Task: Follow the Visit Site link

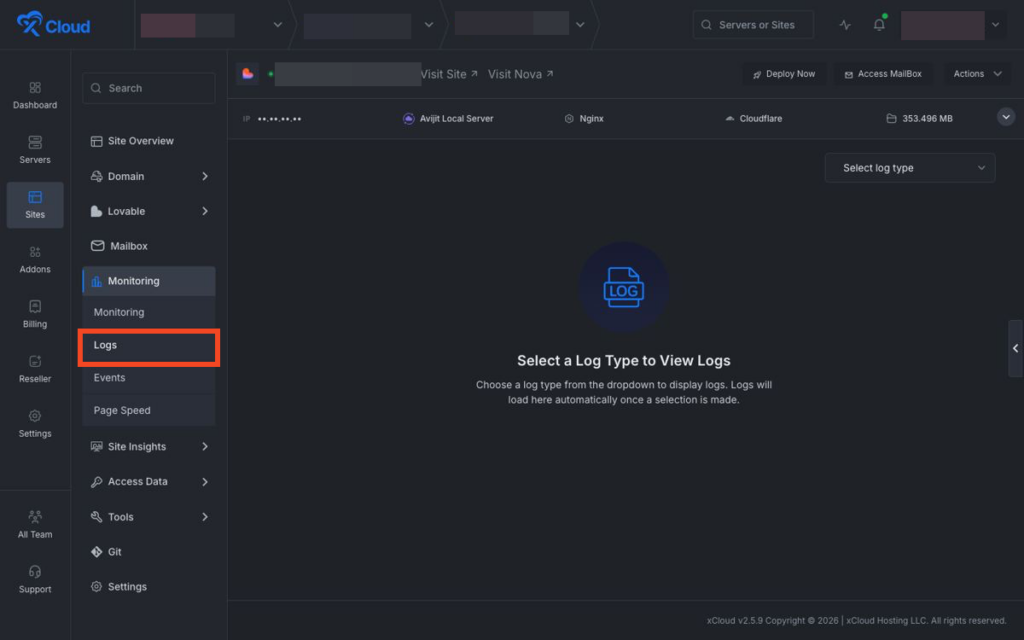Action: point(449,74)
